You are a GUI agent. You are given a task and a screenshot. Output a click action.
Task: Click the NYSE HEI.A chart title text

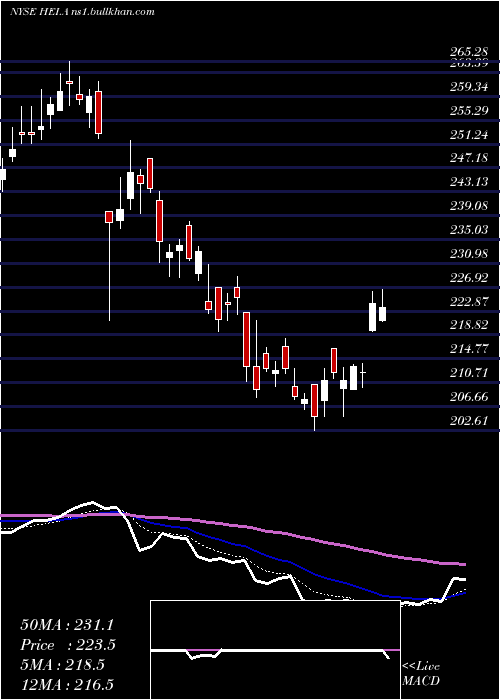[81, 12]
